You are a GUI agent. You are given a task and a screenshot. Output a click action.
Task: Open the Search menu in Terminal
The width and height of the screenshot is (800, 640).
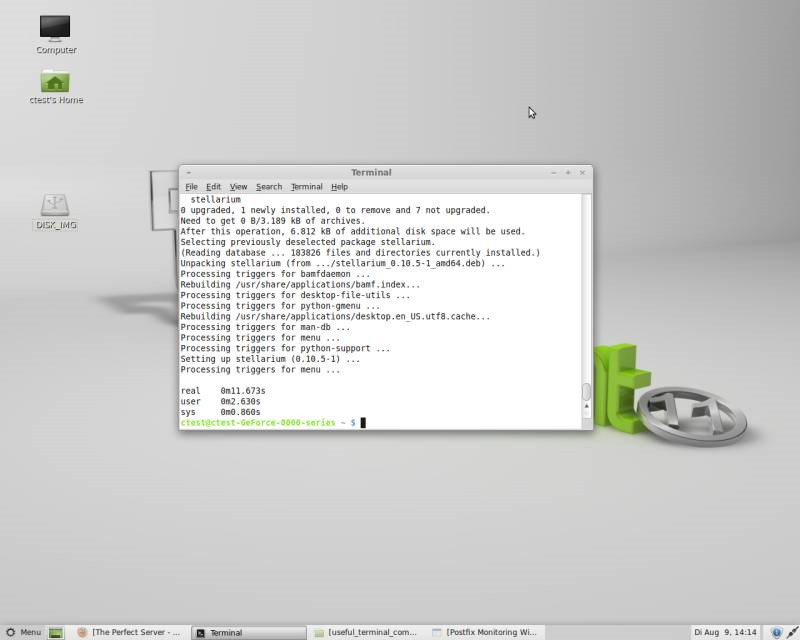268,186
